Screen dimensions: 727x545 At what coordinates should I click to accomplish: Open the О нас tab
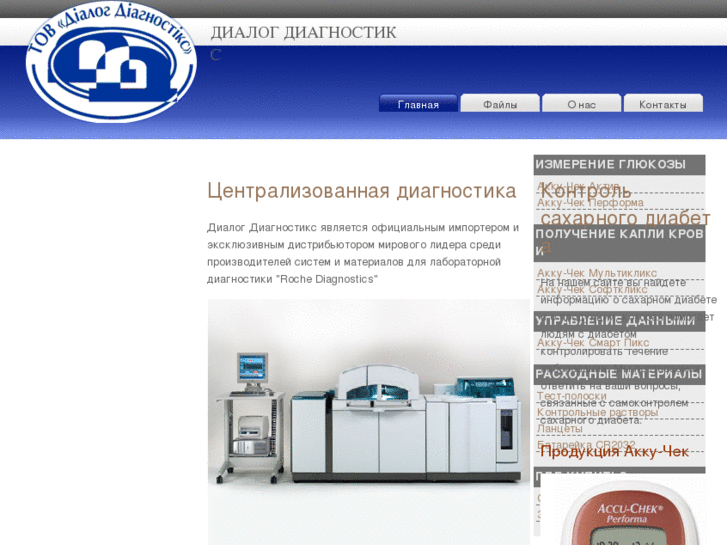(x=581, y=104)
